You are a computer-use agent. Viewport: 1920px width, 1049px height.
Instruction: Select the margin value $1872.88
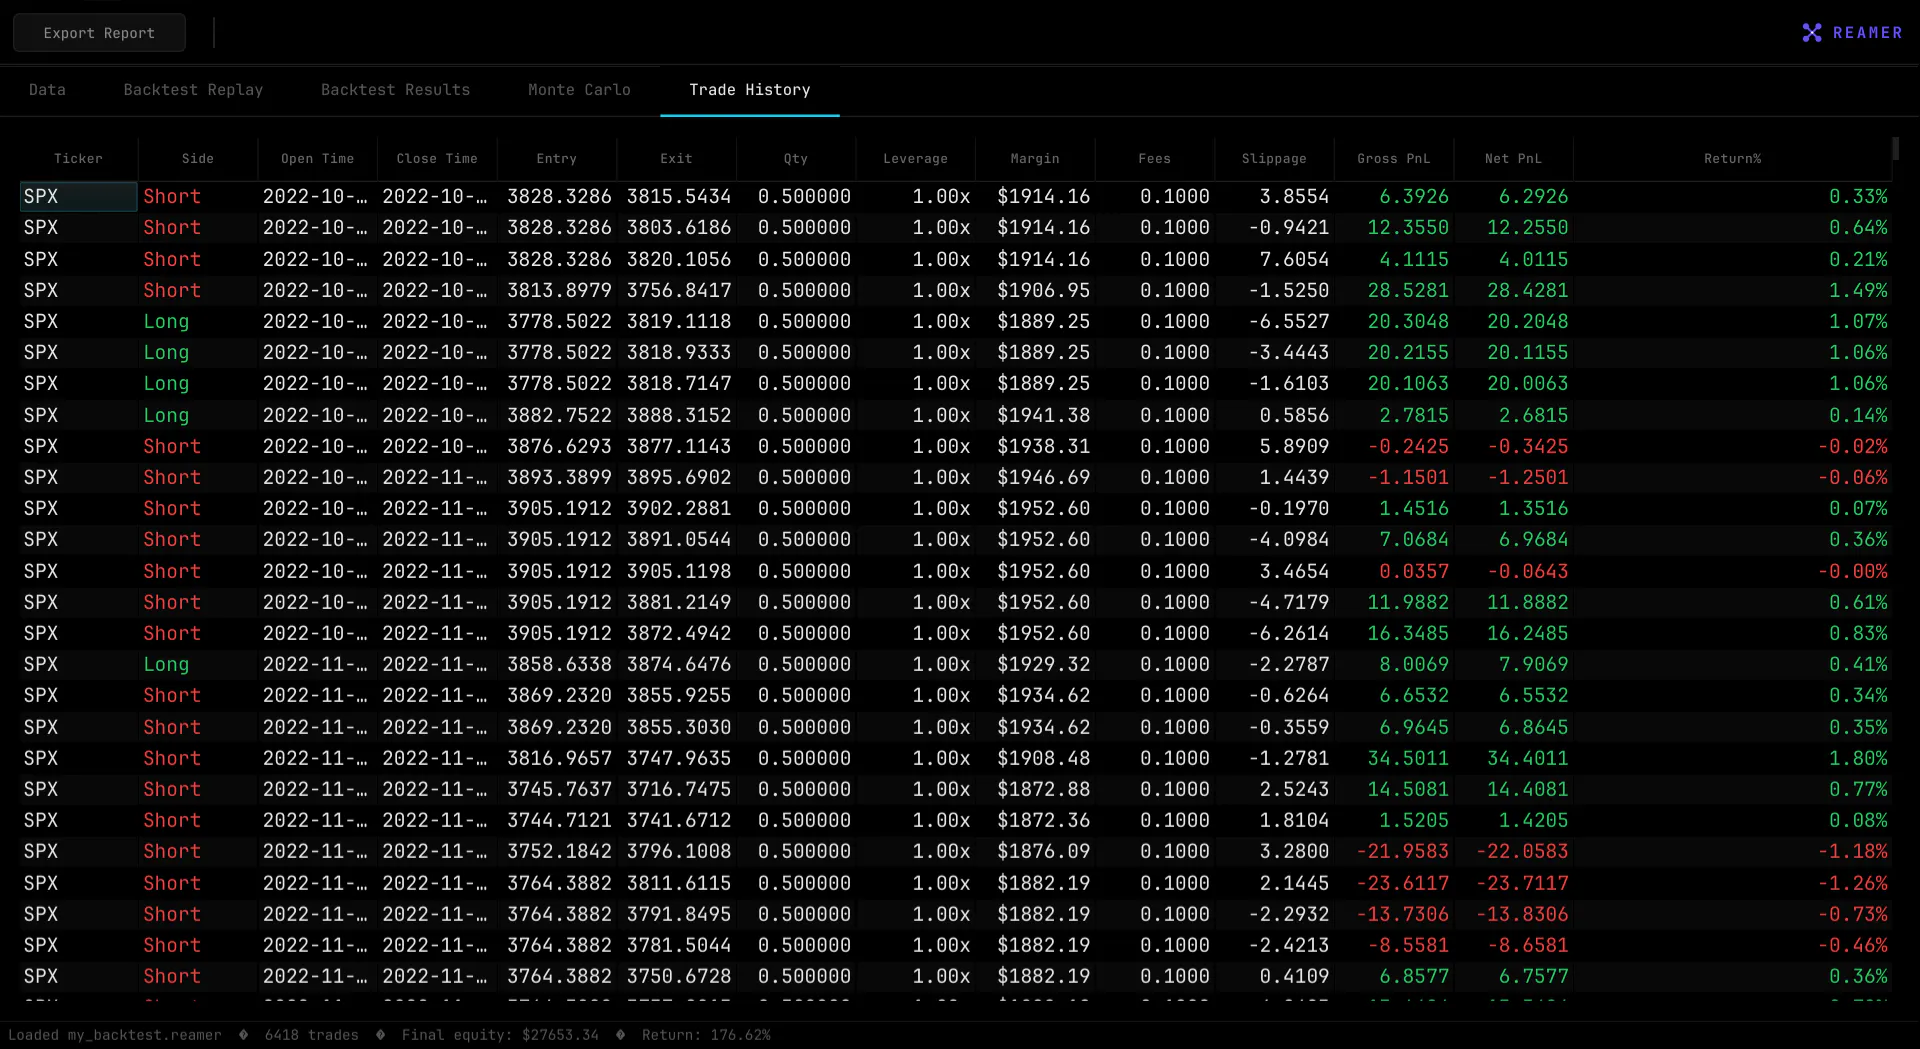[x=1043, y=789]
